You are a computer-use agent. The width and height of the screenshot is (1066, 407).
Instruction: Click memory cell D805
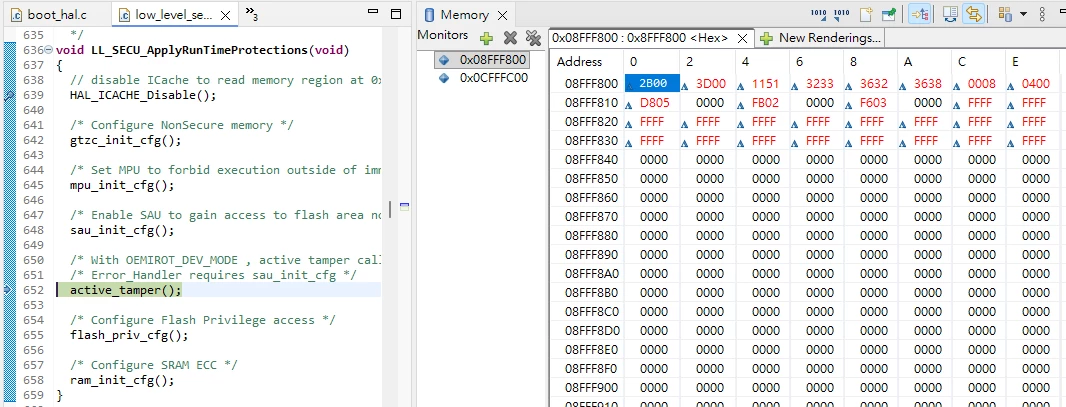(652, 103)
